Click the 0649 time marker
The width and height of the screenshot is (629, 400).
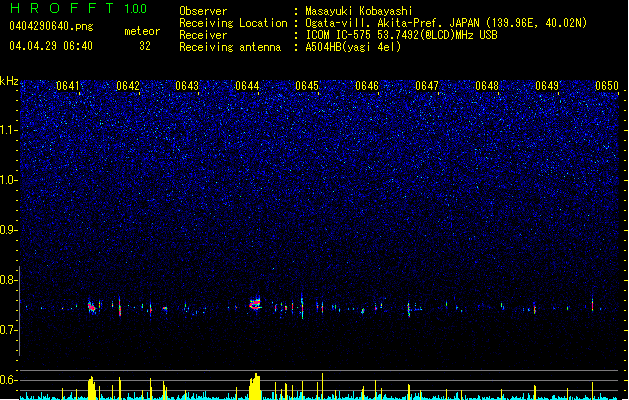pyautogui.click(x=547, y=86)
